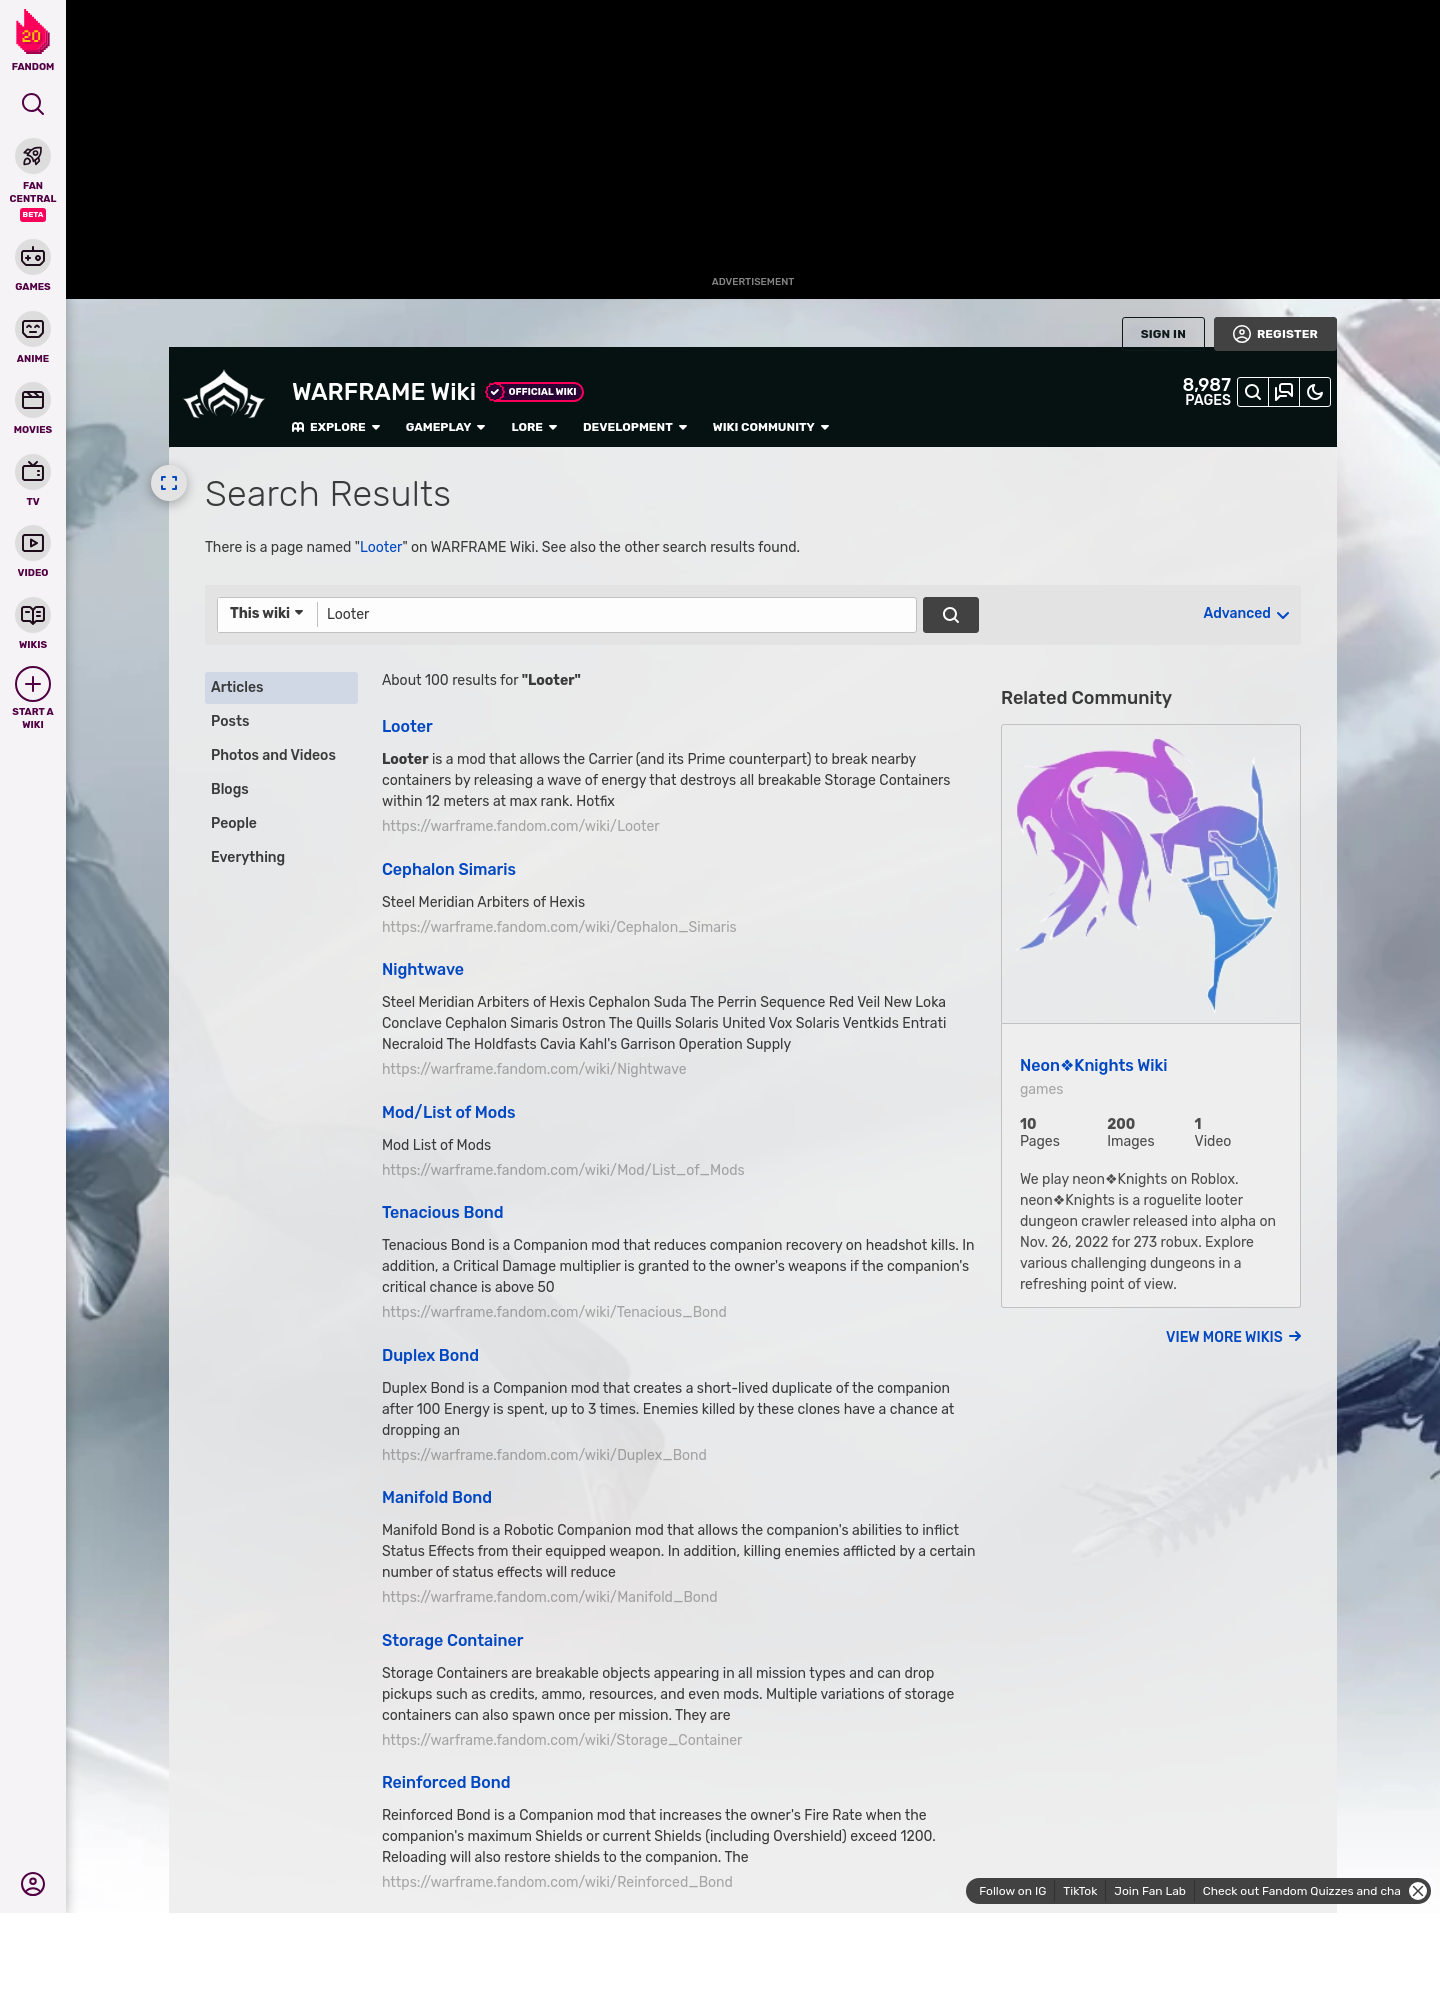1440x2000 pixels.
Task: Open the Looter search result title
Action: [407, 726]
